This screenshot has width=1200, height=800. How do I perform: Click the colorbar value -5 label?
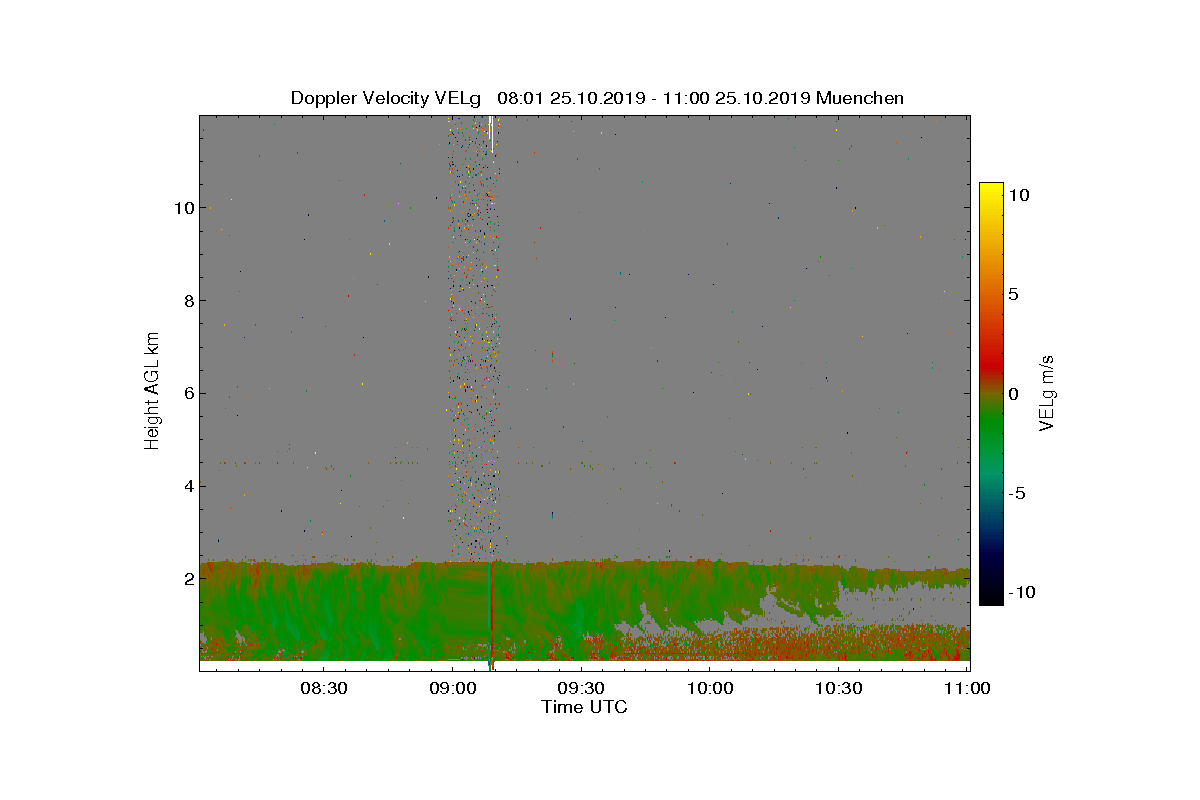point(1018,493)
